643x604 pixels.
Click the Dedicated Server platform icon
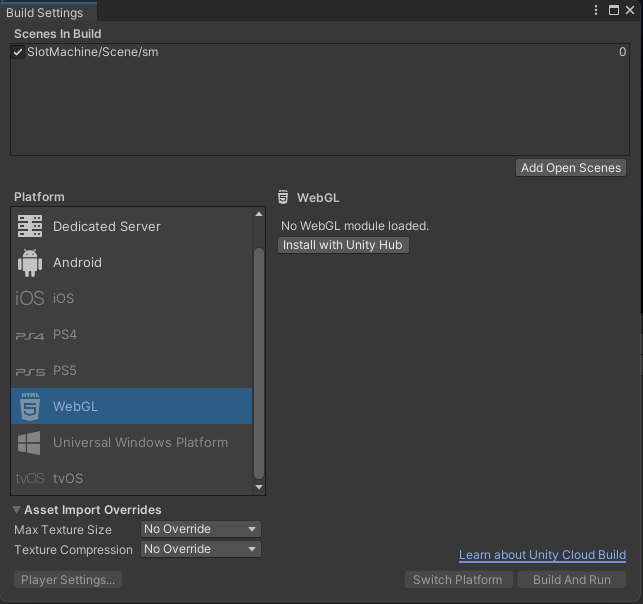click(x=30, y=226)
